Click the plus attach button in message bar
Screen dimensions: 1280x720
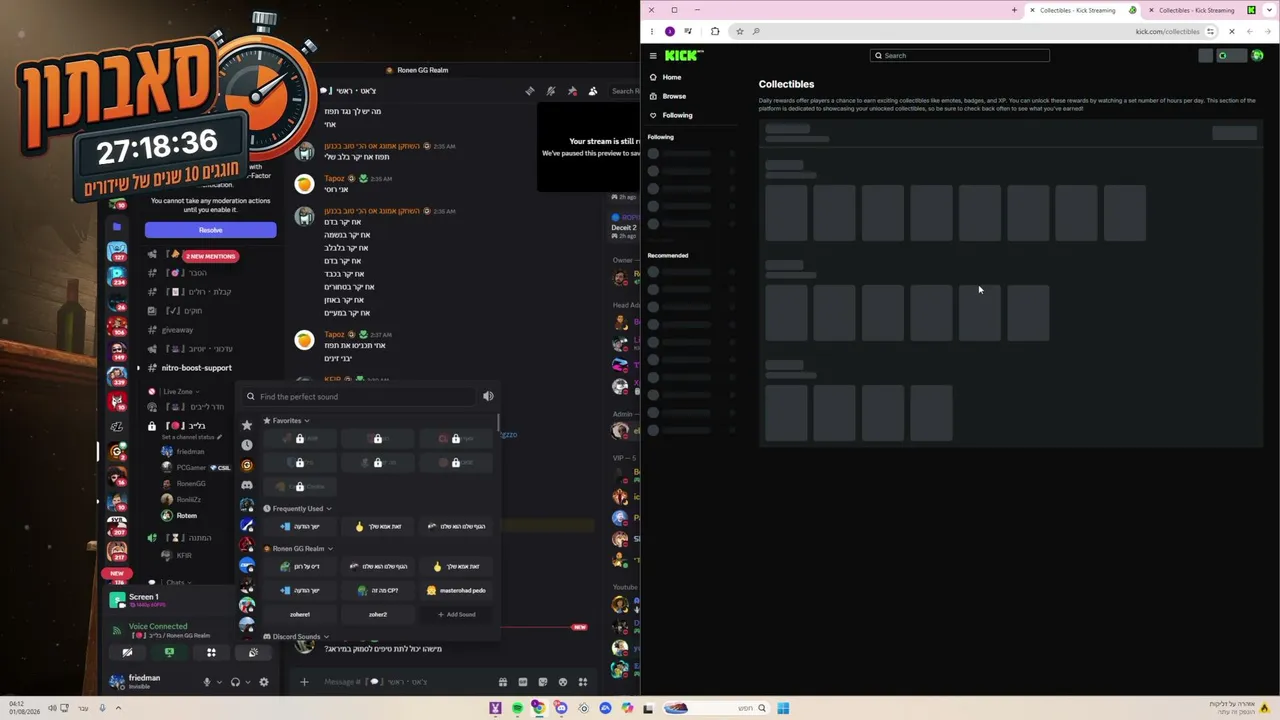[x=304, y=682]
